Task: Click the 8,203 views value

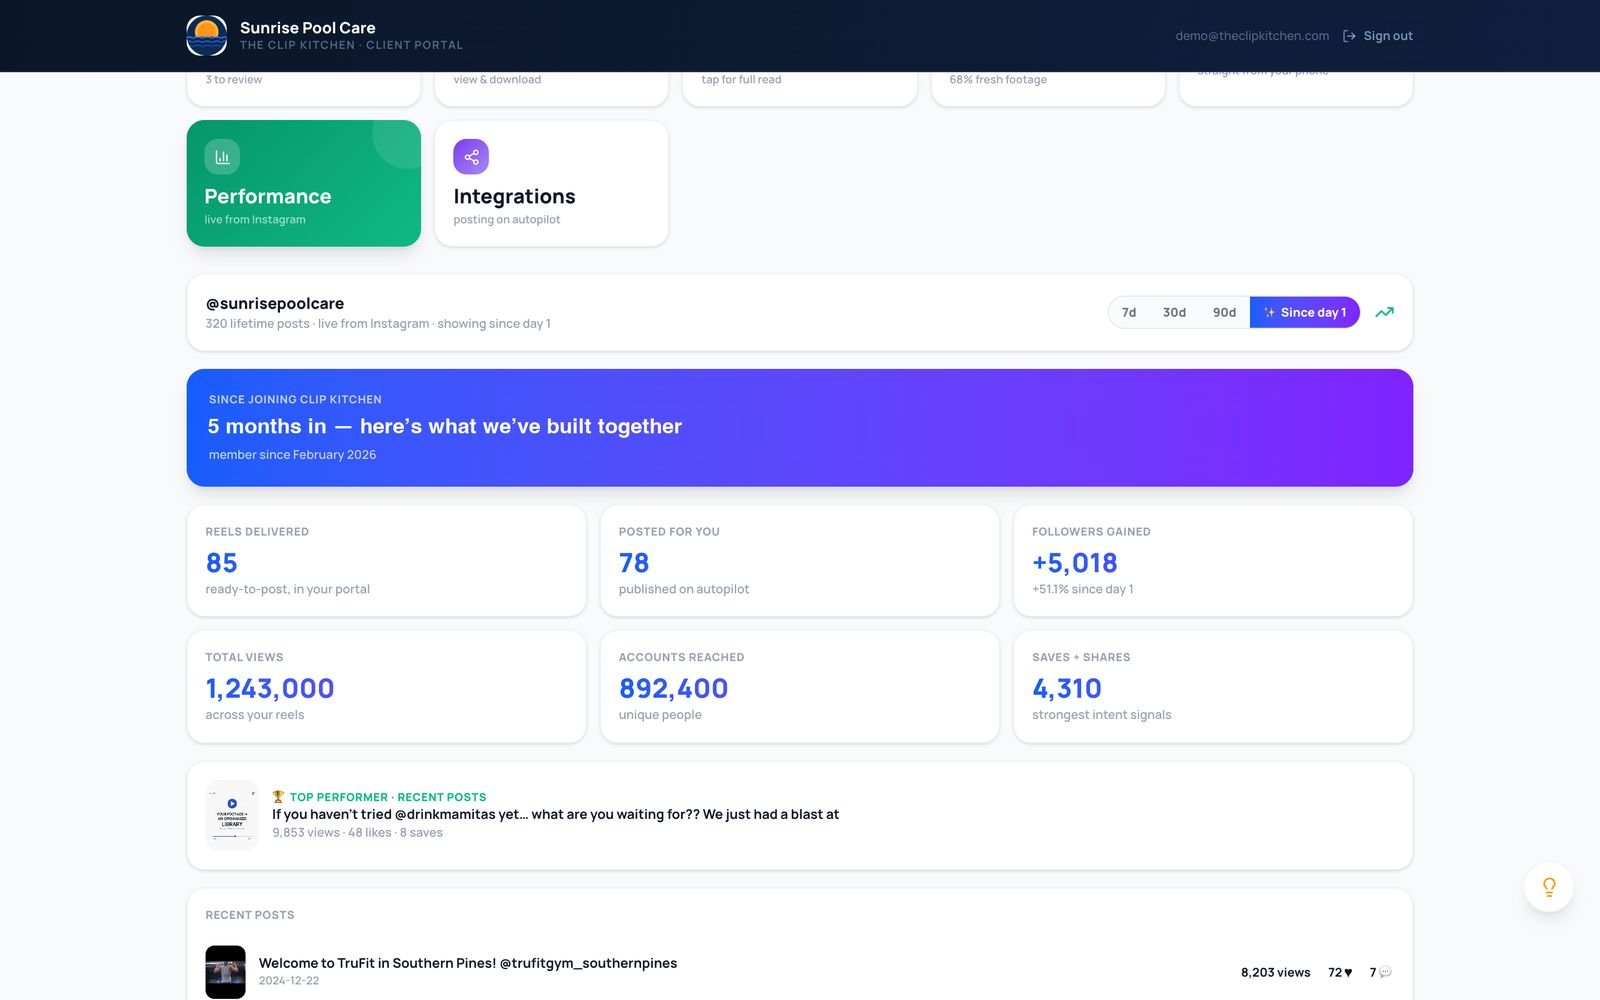Action: pos(1275,972)
